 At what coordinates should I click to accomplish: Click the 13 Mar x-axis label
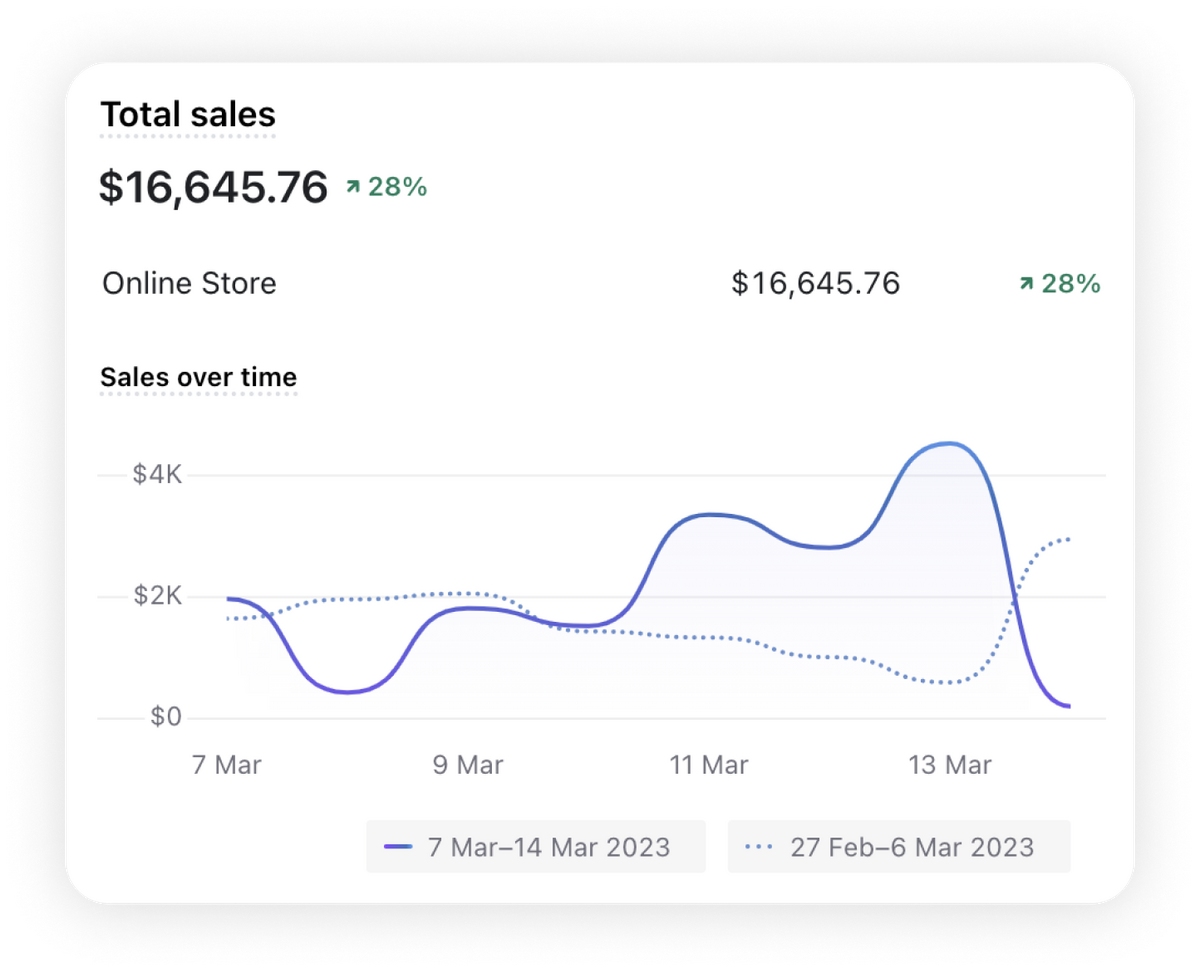[x=950, y=765]
